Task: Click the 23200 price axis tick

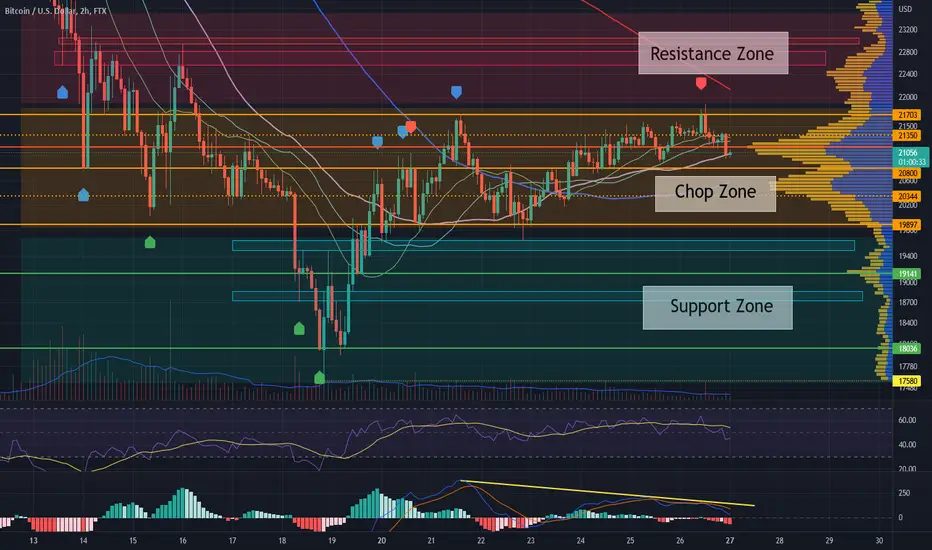Action: point(907,30)
